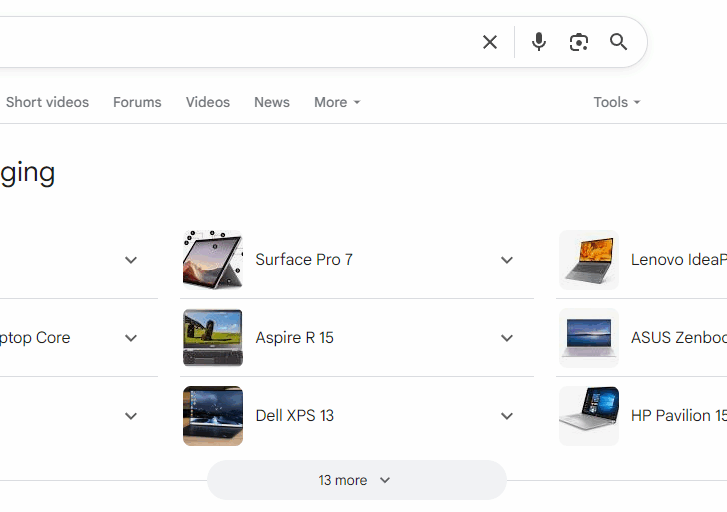Click the ASUS Zenbook thumbnail image
Image resolution: width=727 pixels, height=512 pixels.
point(589,338)
